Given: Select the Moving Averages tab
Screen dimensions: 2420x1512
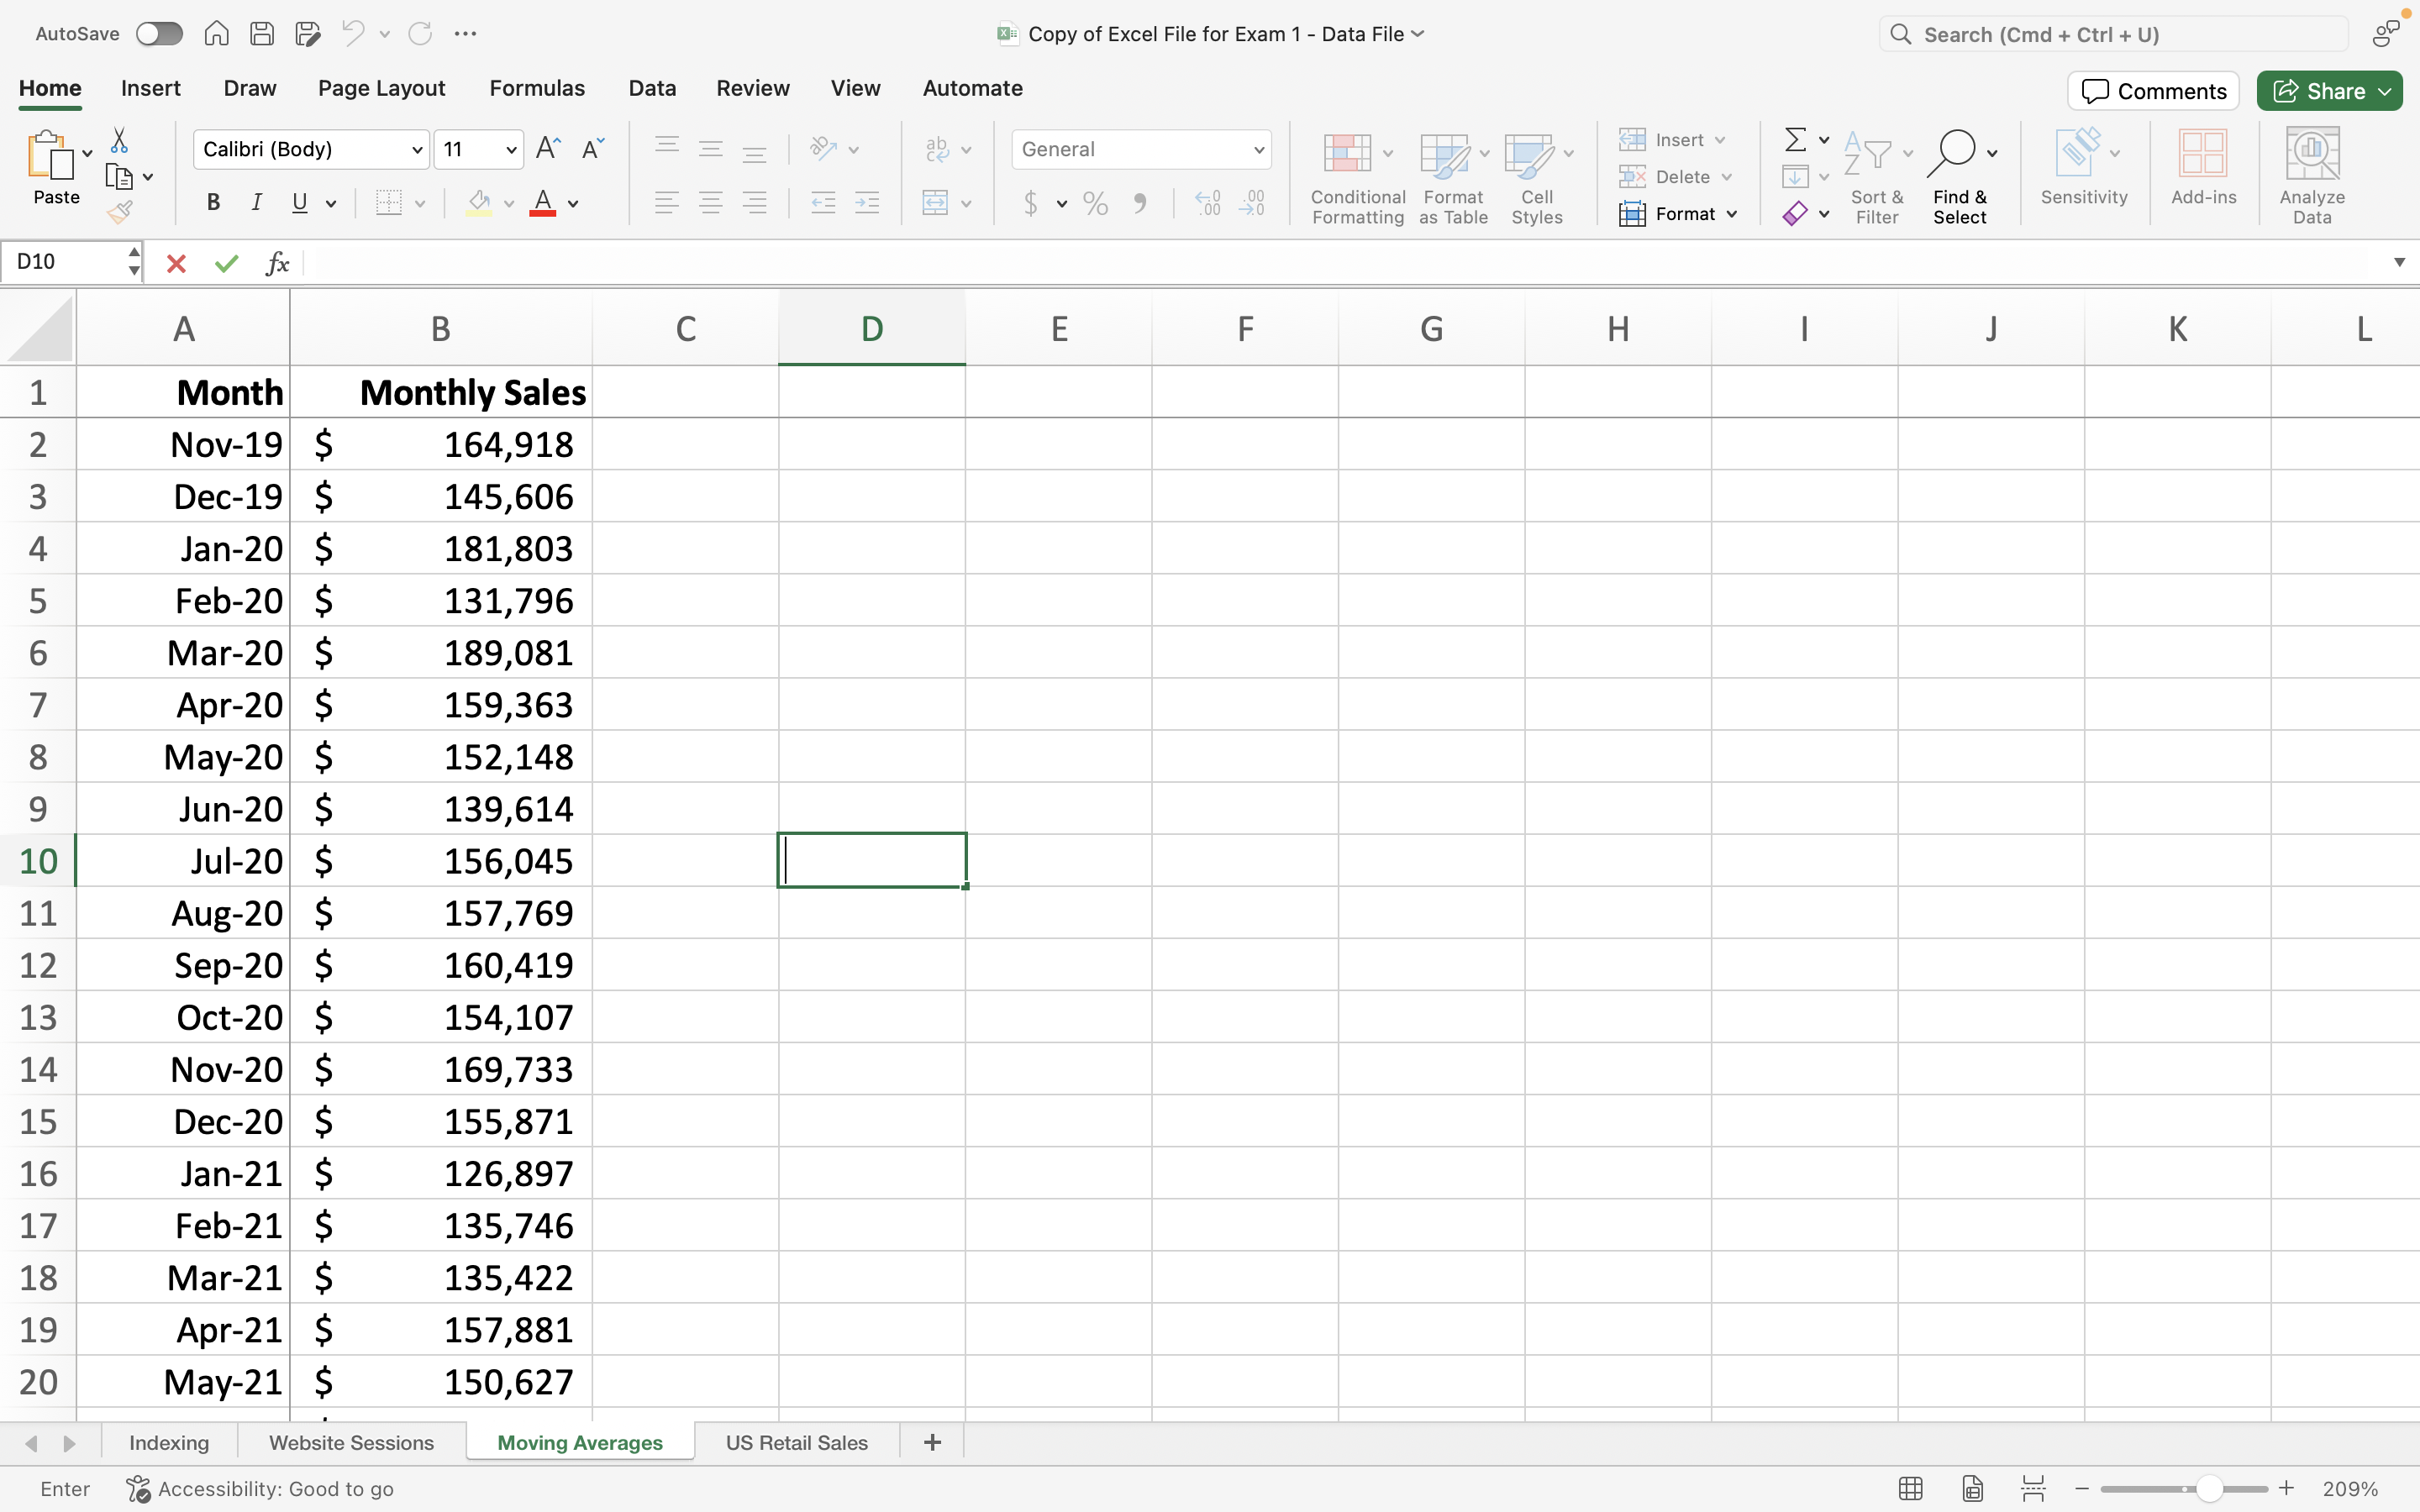Looking at the screenshot, I should (x=580, y=1442).
